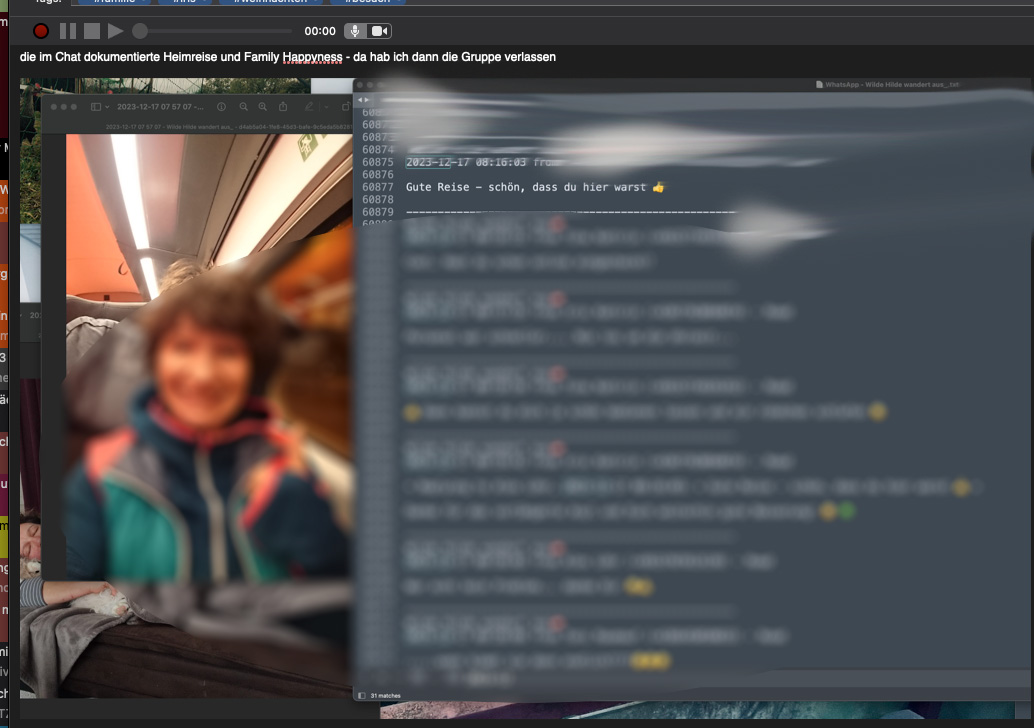Pause the recording
The width and height of the screenshot is (1034, 728).
68,31
